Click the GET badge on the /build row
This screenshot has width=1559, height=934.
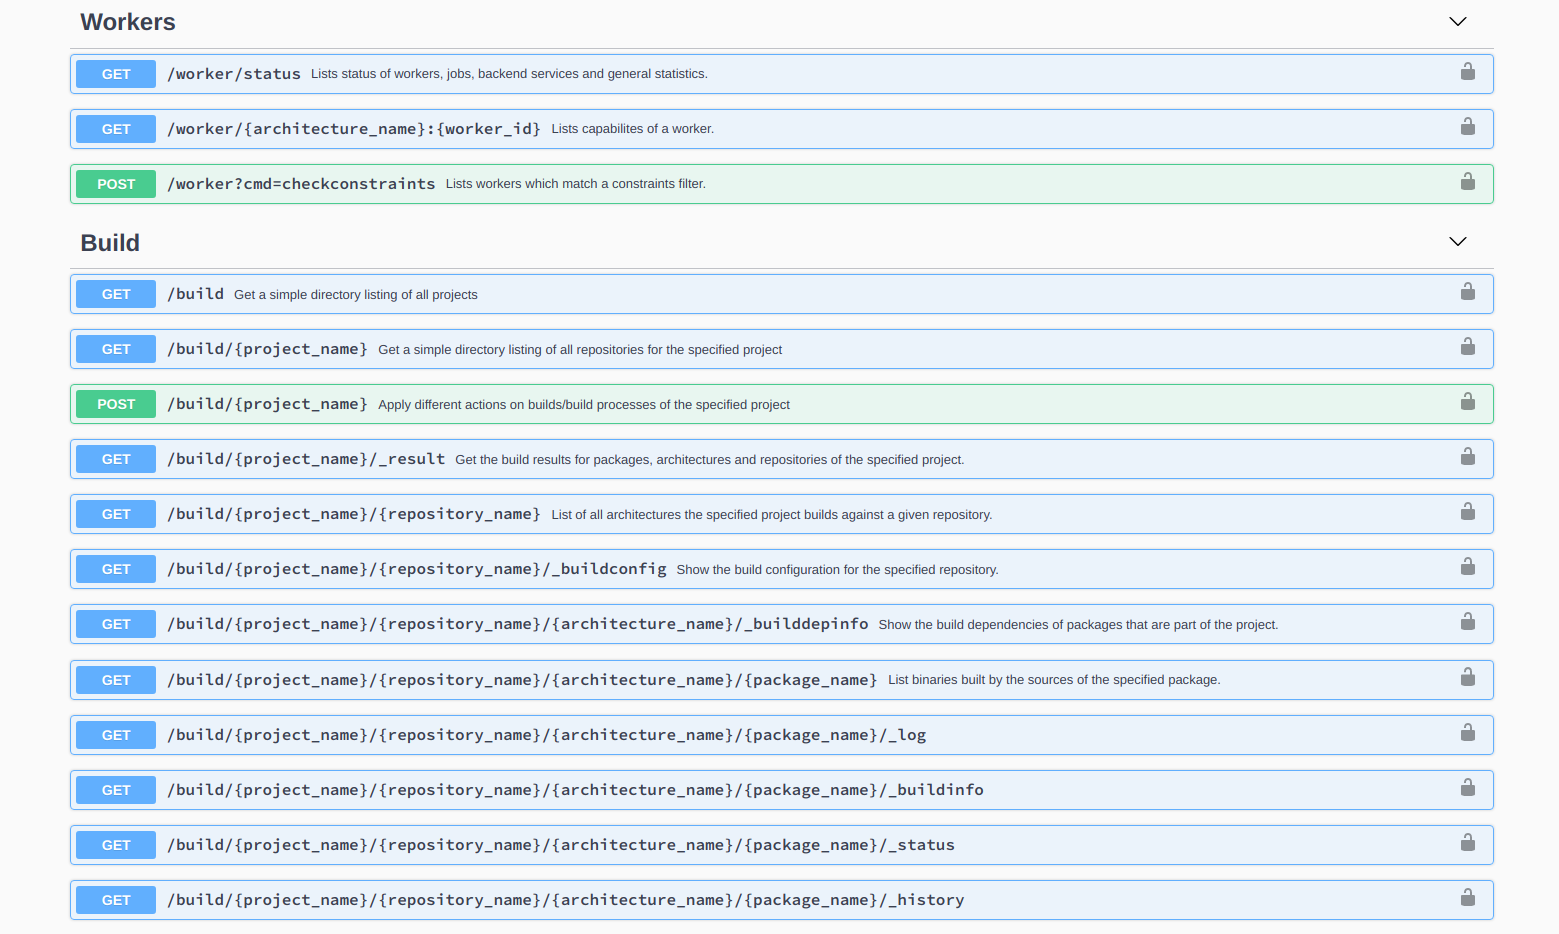click(x=115, y=293)
